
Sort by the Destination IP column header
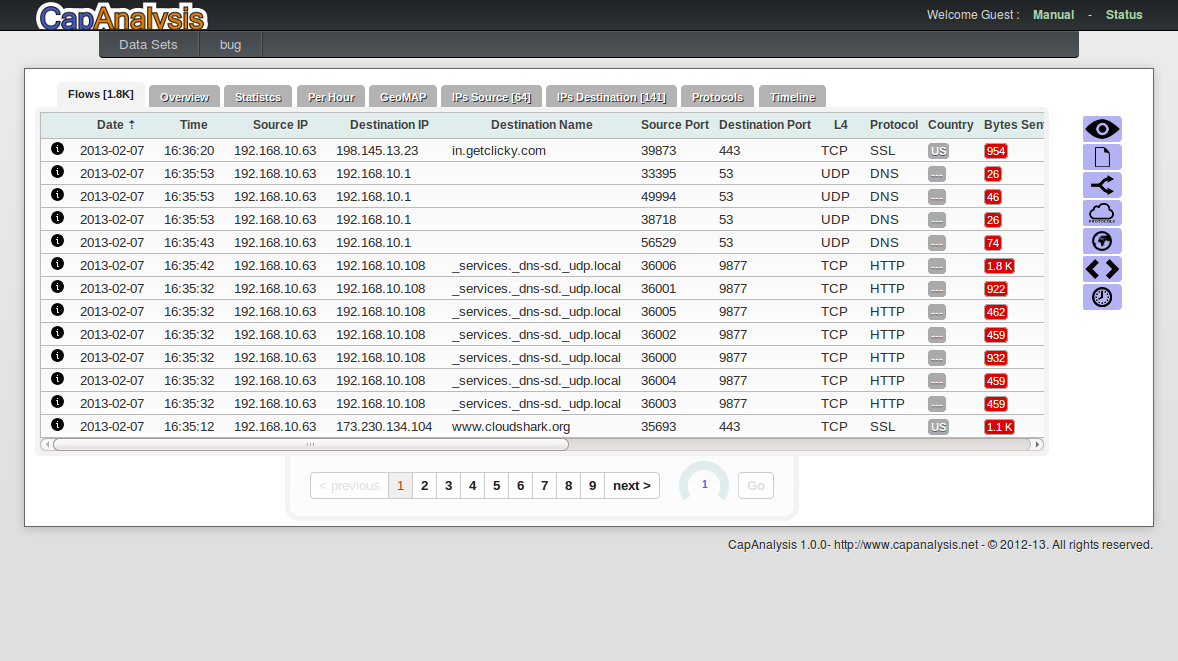(x=389, y=125)
